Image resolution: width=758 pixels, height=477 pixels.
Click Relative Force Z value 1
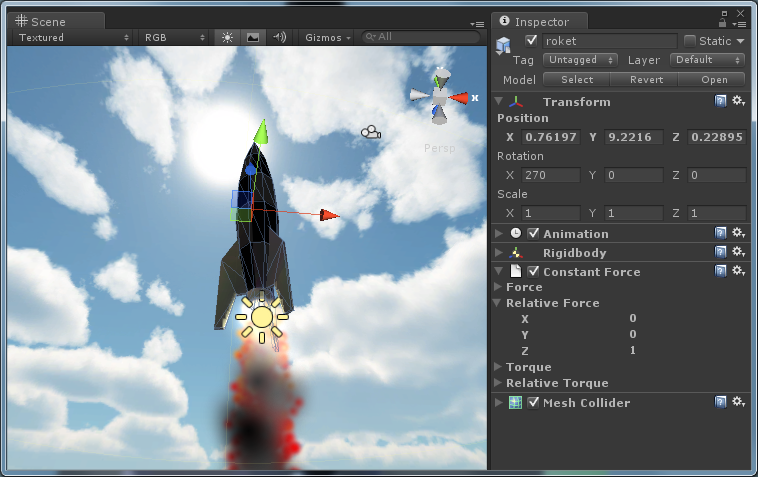click(632, 350)
